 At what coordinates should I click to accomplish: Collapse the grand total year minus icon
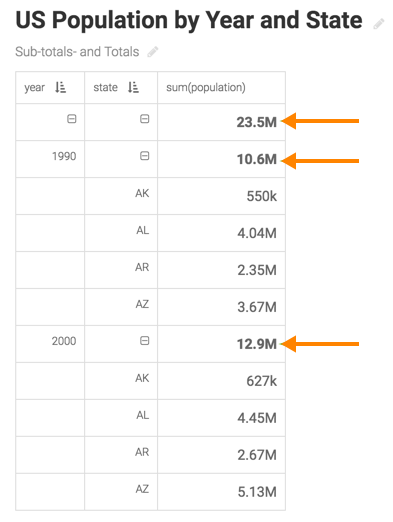coord(72,119)
